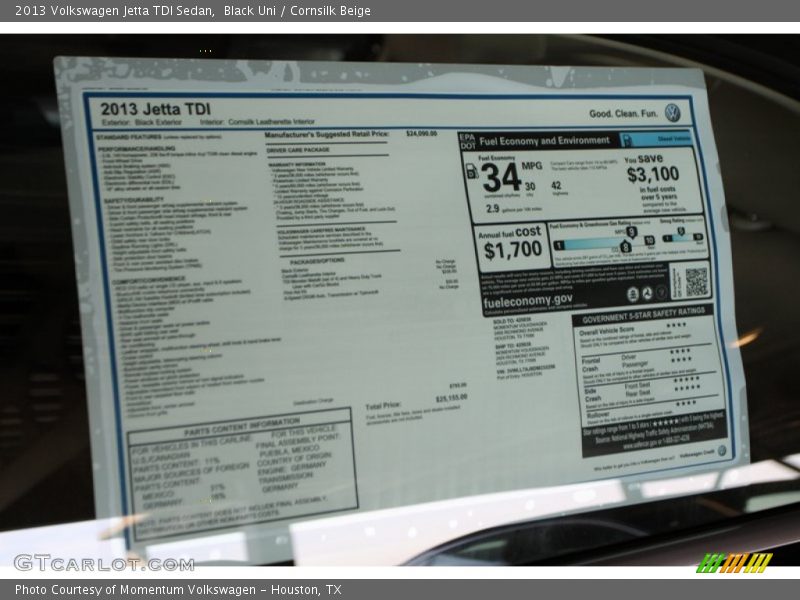
Task: Open the fueleconomy.gov link
Action: point(528,298)
